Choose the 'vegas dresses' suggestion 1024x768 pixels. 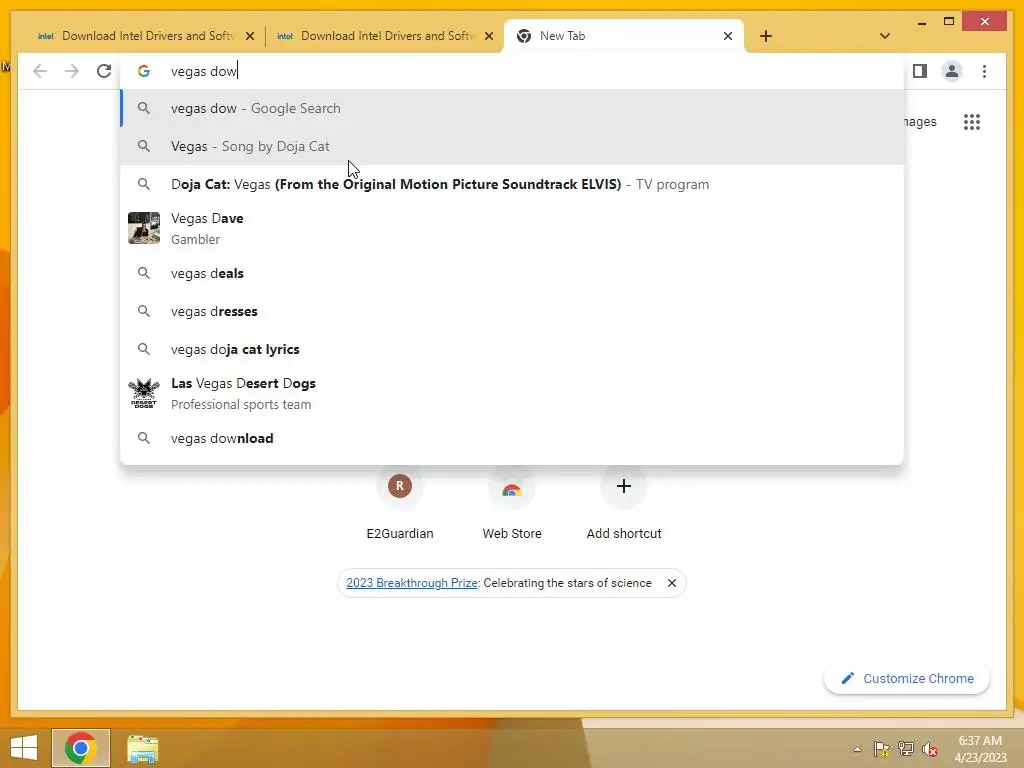coord(513,312)
